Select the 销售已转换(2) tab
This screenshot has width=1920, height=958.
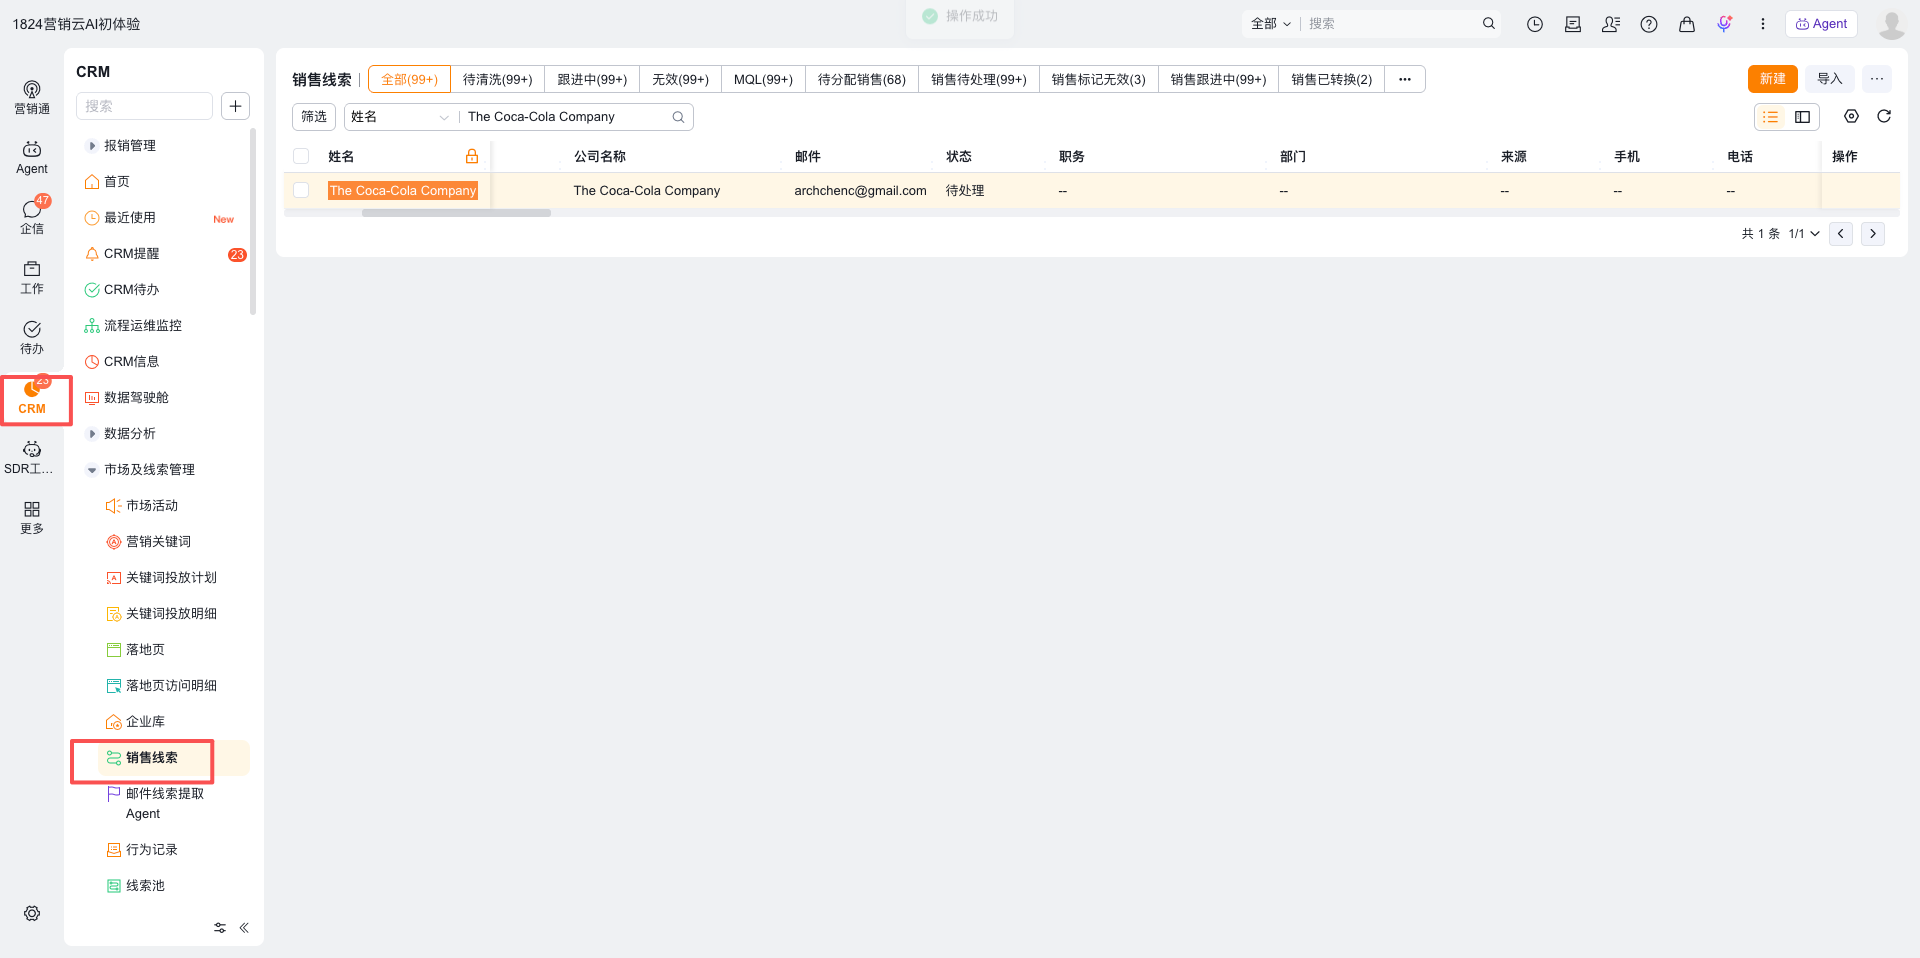tap(1332, 79)
